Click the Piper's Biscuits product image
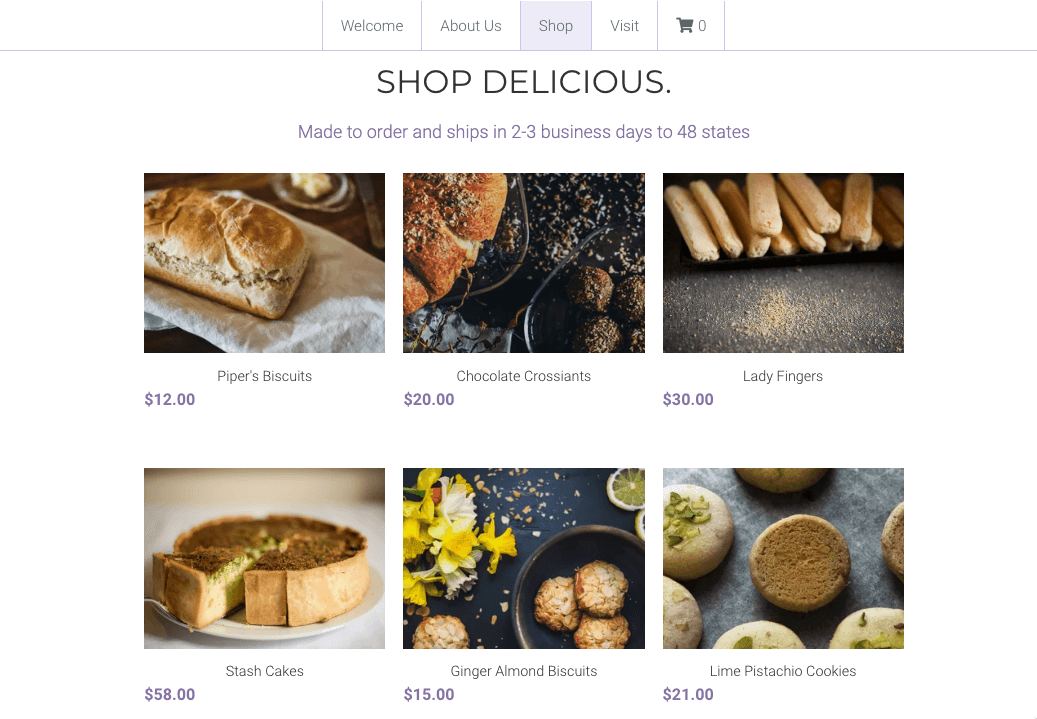This screenshot has height=719, width=1037. [264, 263]
